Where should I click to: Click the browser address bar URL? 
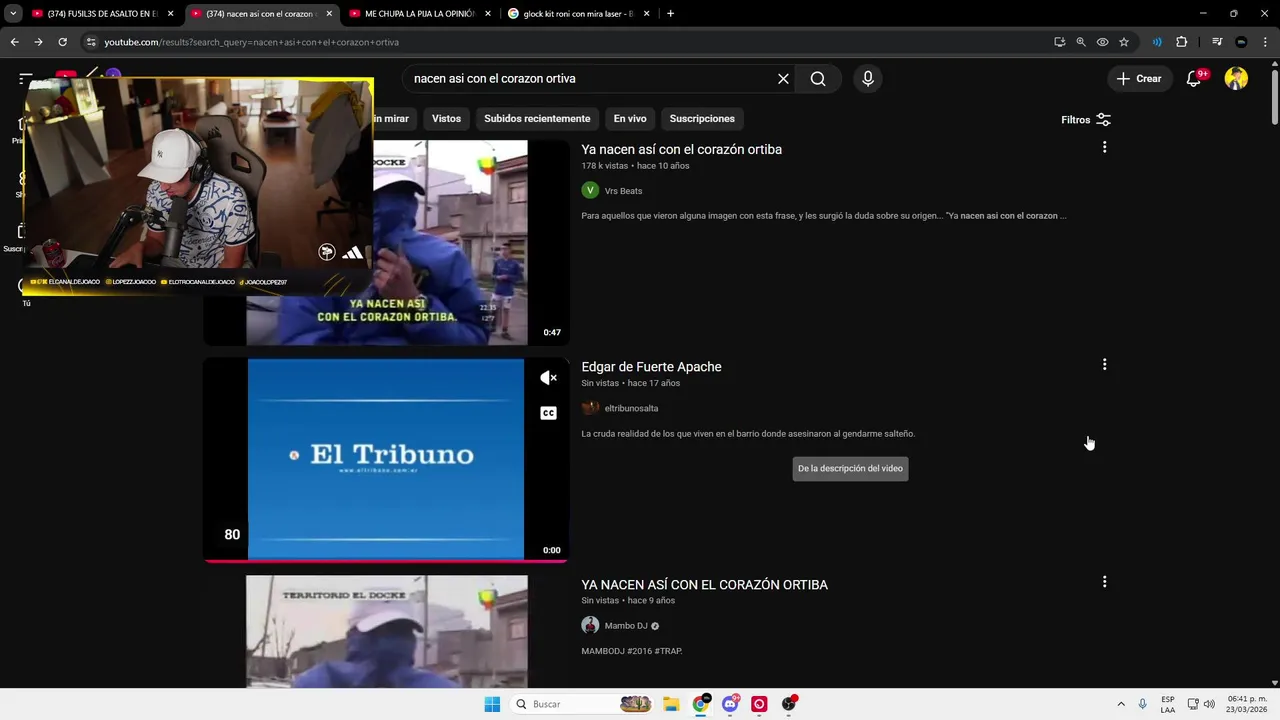[251, 42]
